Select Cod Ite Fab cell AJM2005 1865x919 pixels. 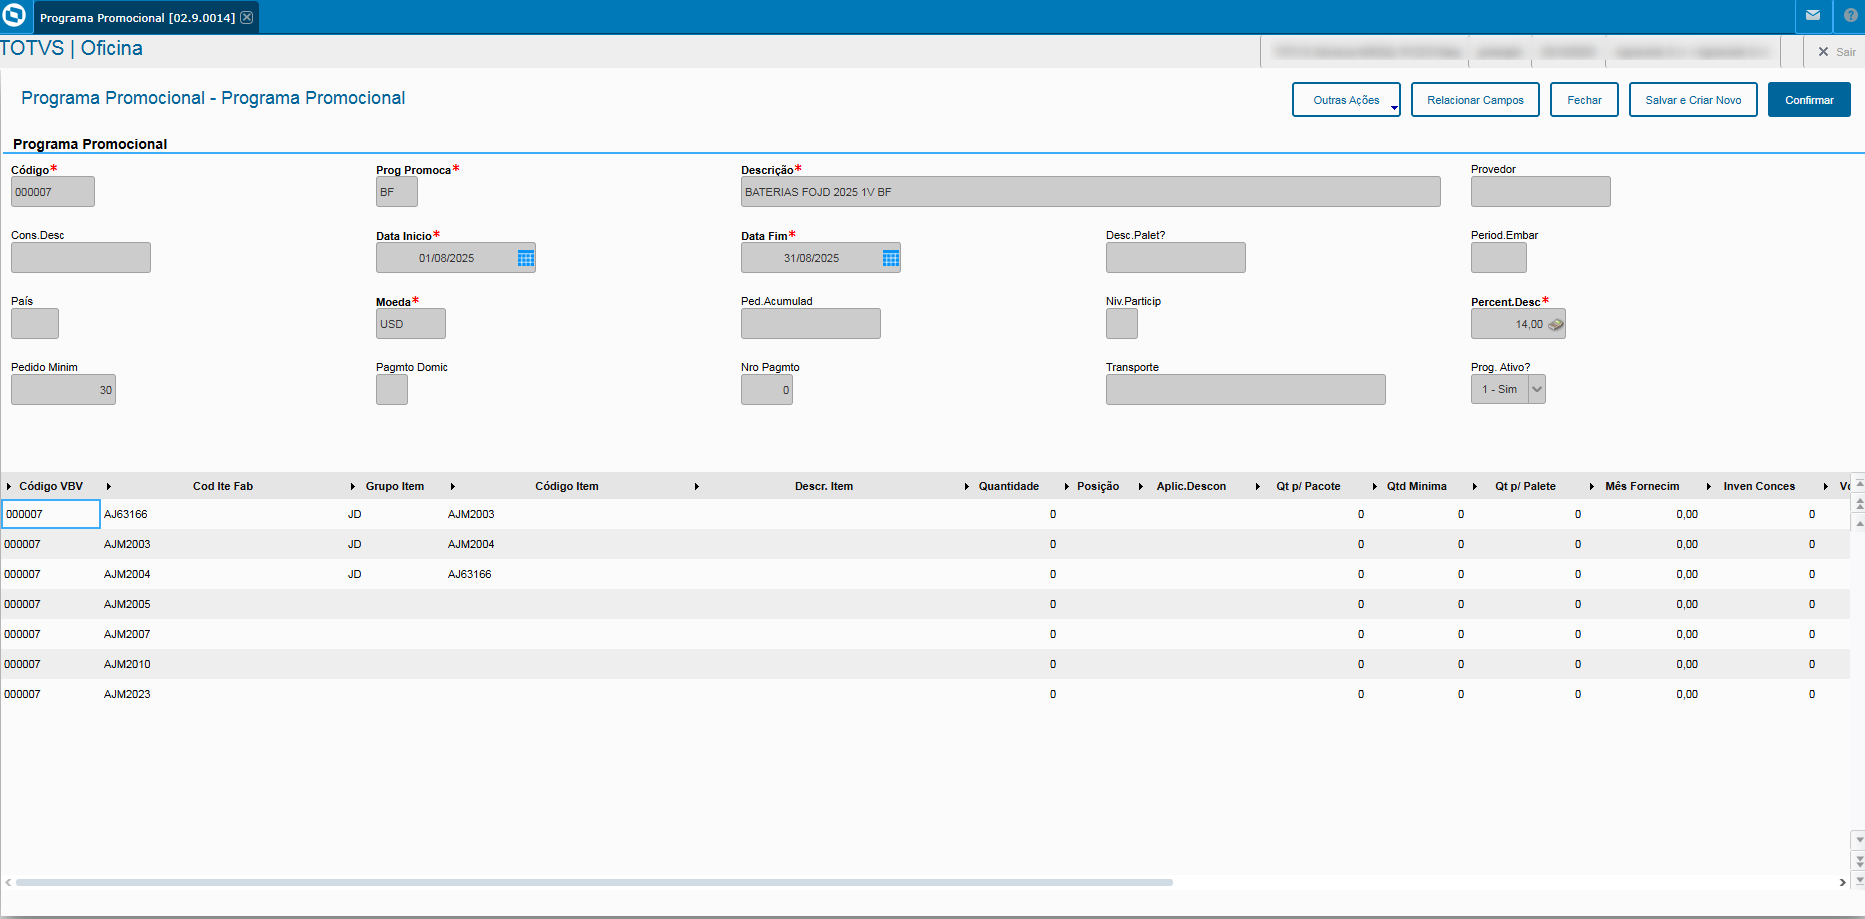222,604
